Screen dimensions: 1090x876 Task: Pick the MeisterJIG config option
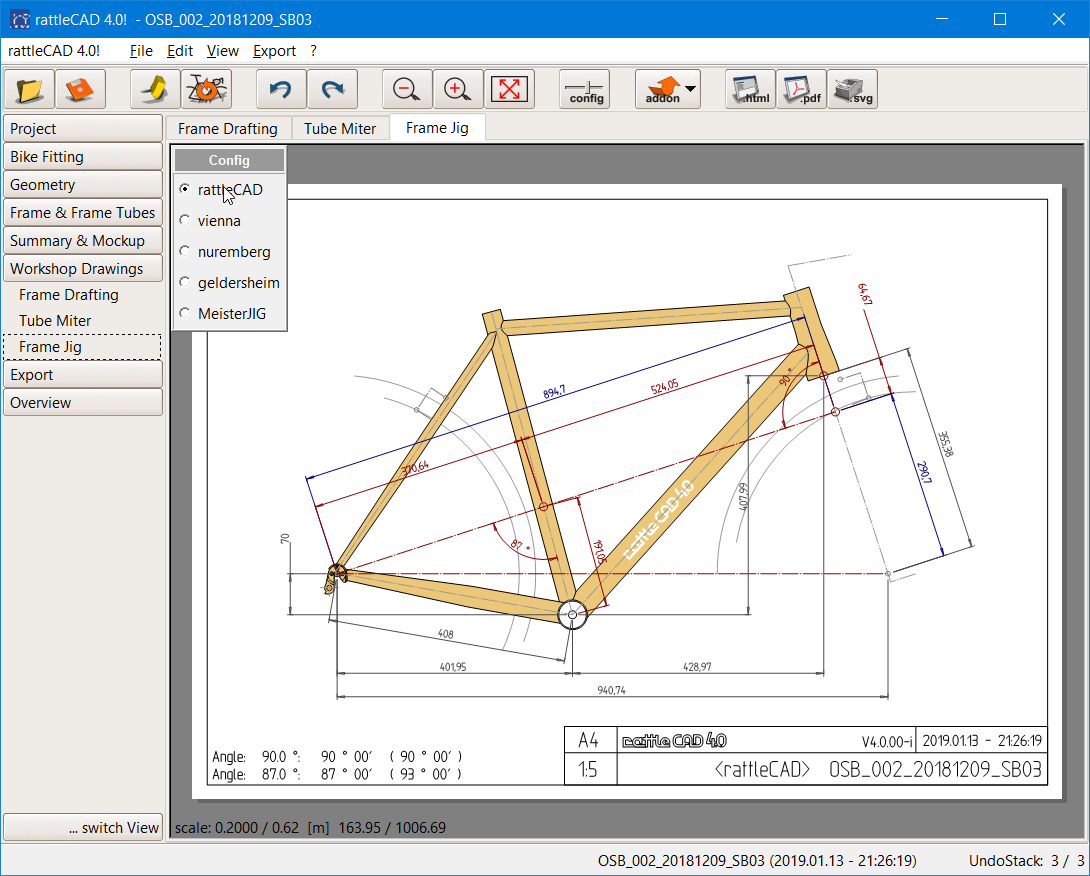tap(222, 314)
